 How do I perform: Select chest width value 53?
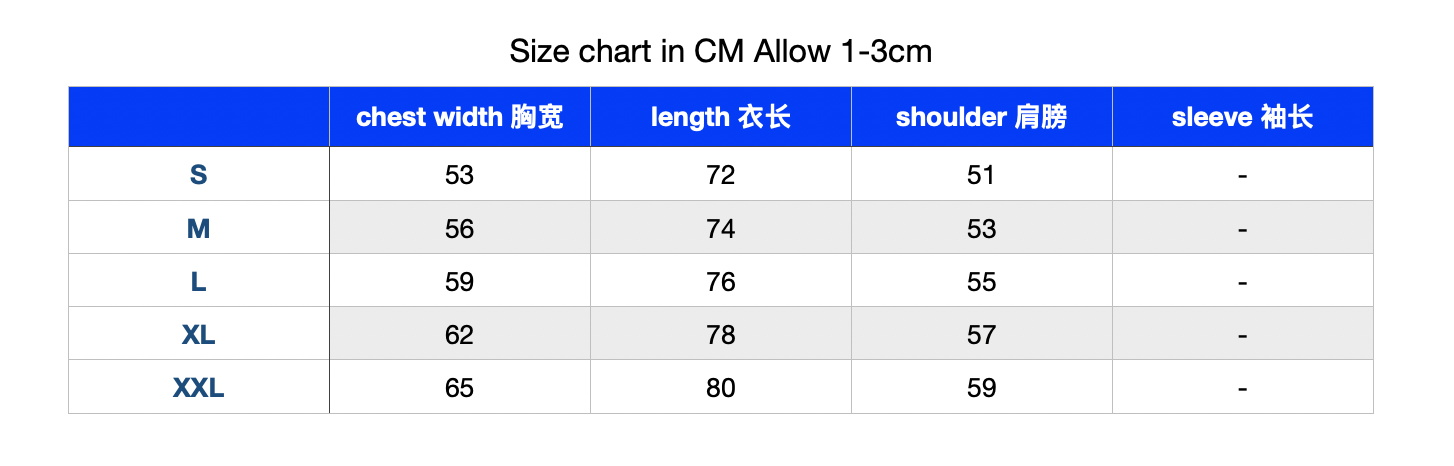[460, 175]
